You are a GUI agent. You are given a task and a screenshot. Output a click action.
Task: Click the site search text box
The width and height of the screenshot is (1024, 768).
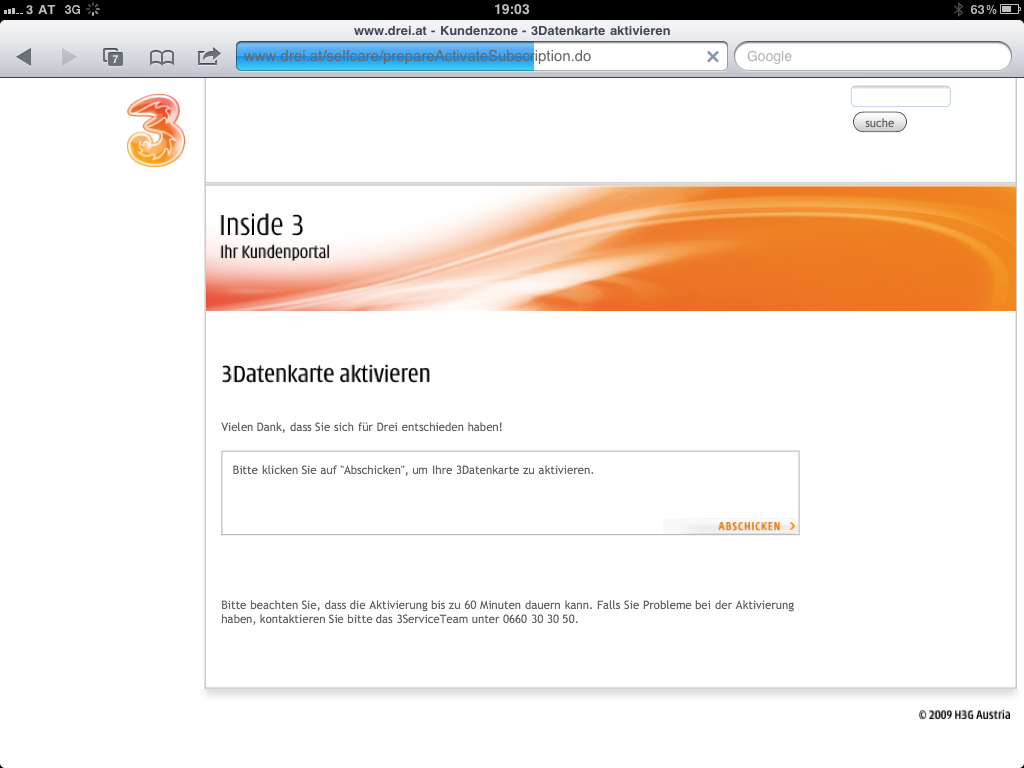pos(900,97)
